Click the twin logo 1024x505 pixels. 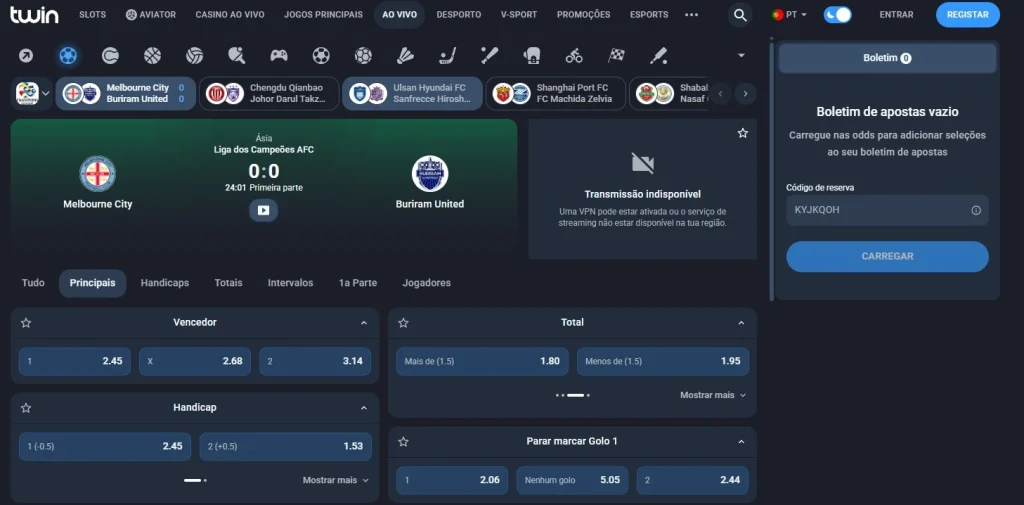coord(34,14)
